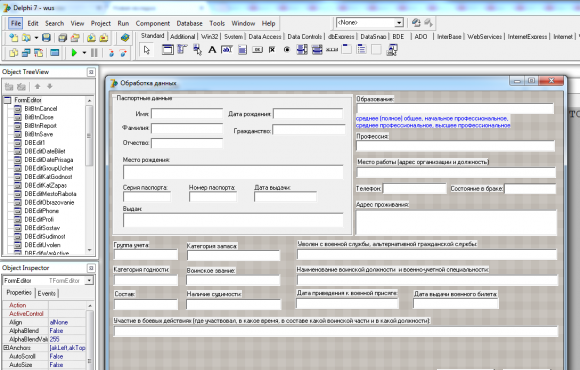Click the Фамилия input field on form
The image size is (580, 370).
point(187,128)
